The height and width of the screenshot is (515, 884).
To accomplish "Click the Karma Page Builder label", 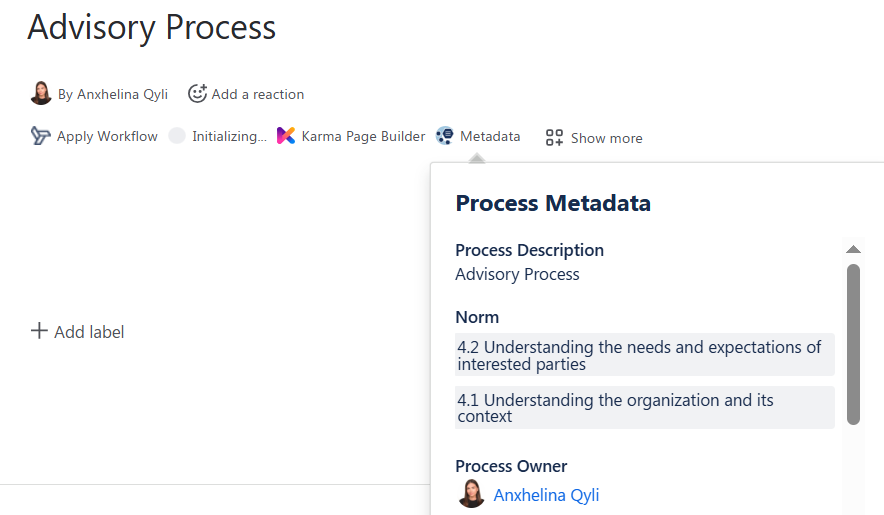I will coord(363,136).
